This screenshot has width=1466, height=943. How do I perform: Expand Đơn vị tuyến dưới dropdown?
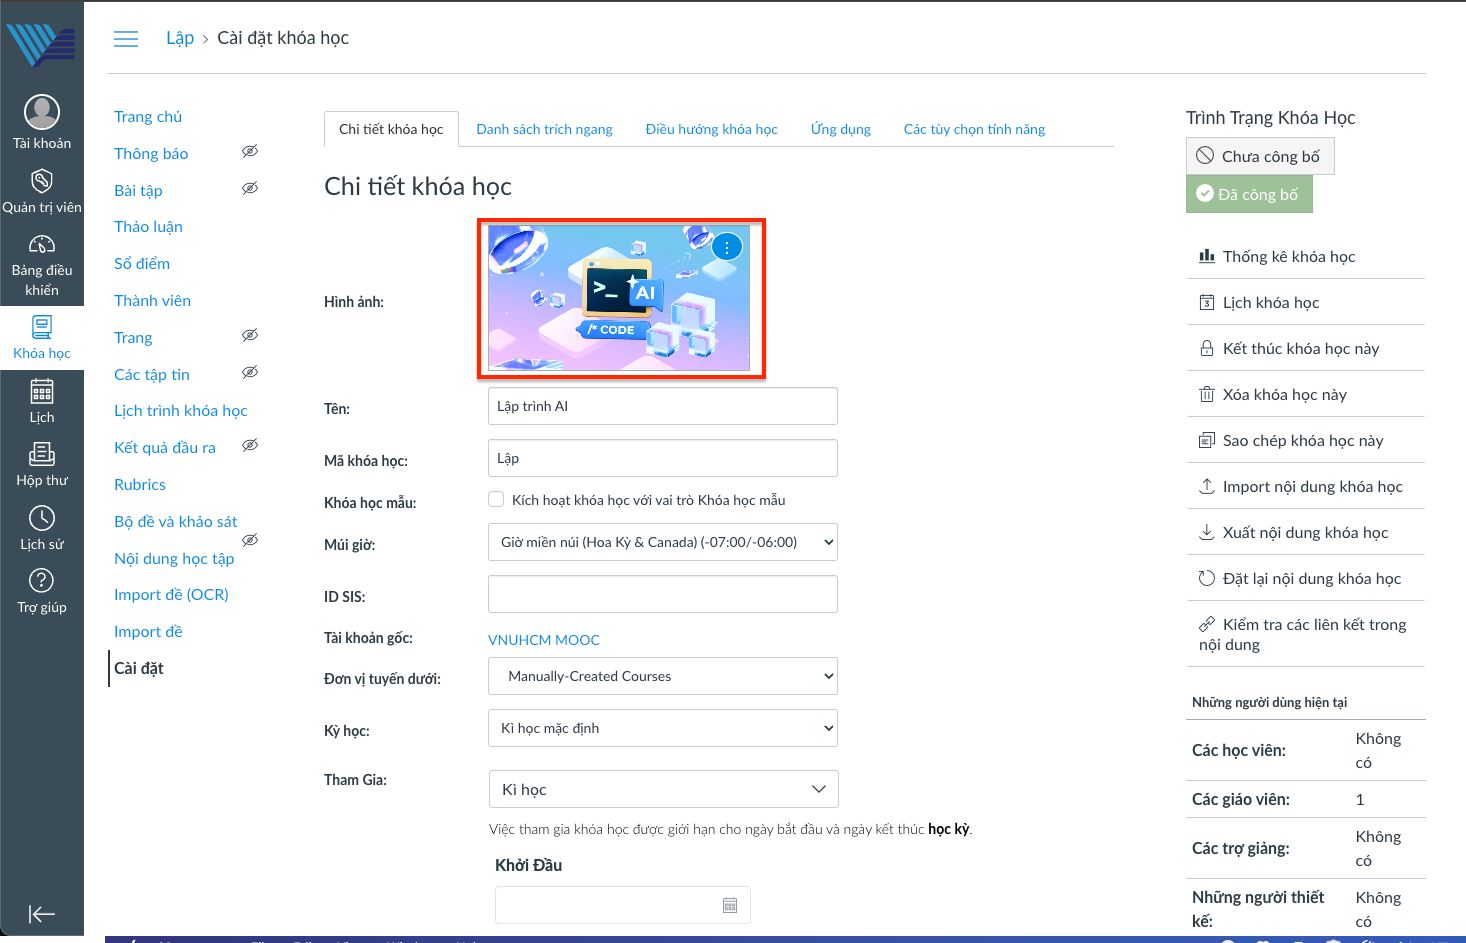click(x=662, y=676)
